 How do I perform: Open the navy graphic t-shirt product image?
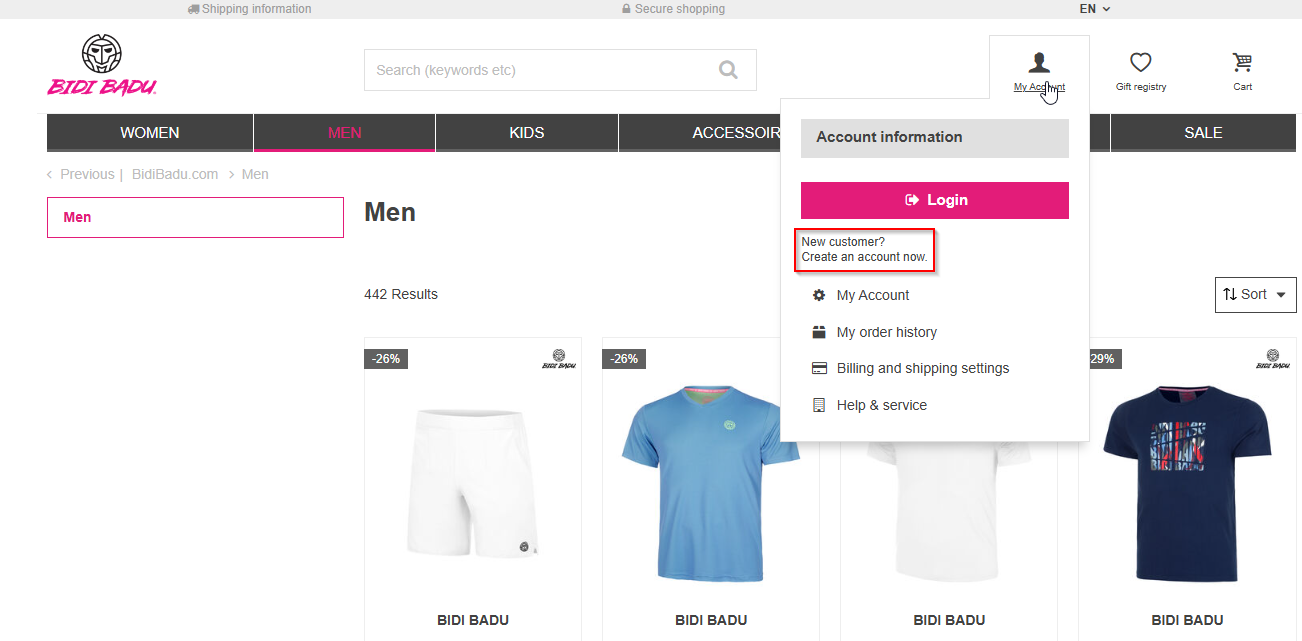point(1187,483)
